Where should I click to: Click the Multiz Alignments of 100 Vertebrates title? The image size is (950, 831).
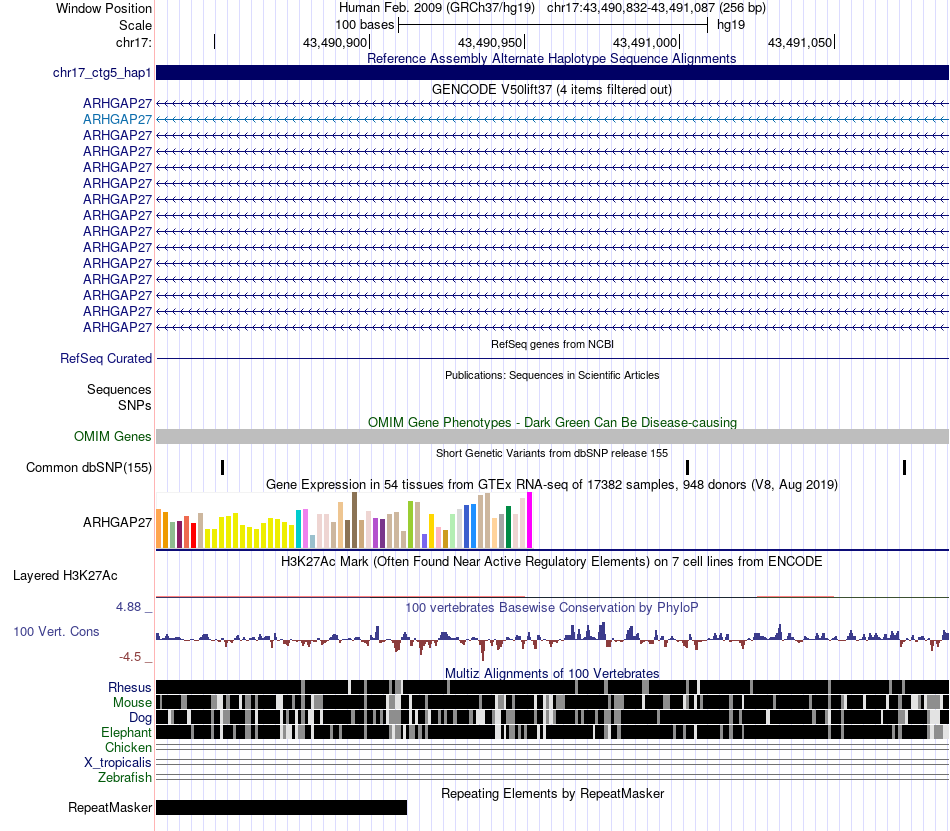552,674
